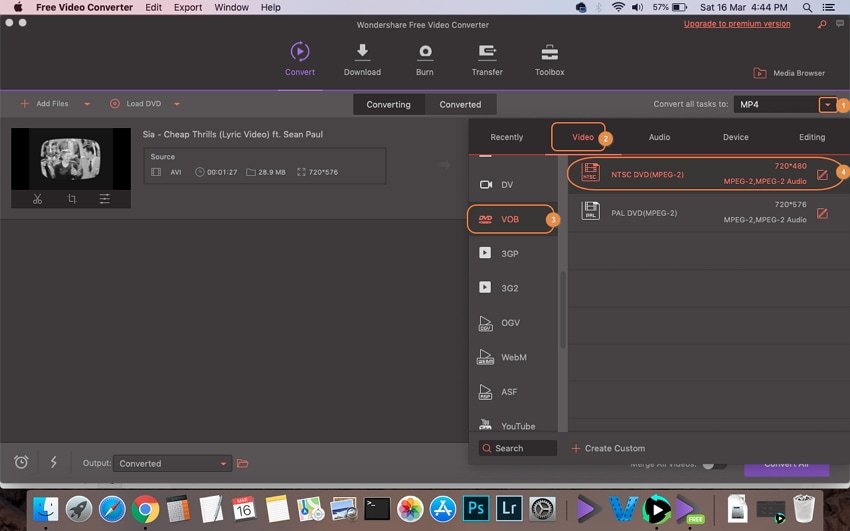Choose ASF format in list
The width and height of the screenshot is (850, 531).
(513, 392)
